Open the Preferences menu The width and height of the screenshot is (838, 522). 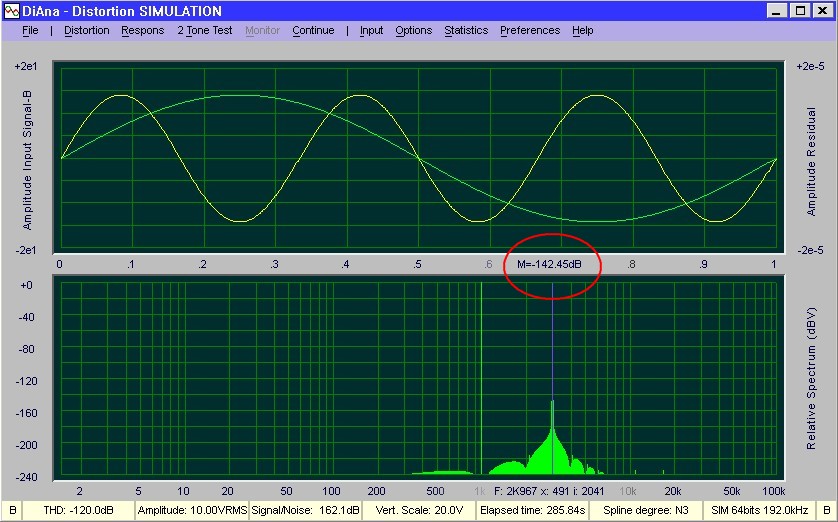(530, 30)
